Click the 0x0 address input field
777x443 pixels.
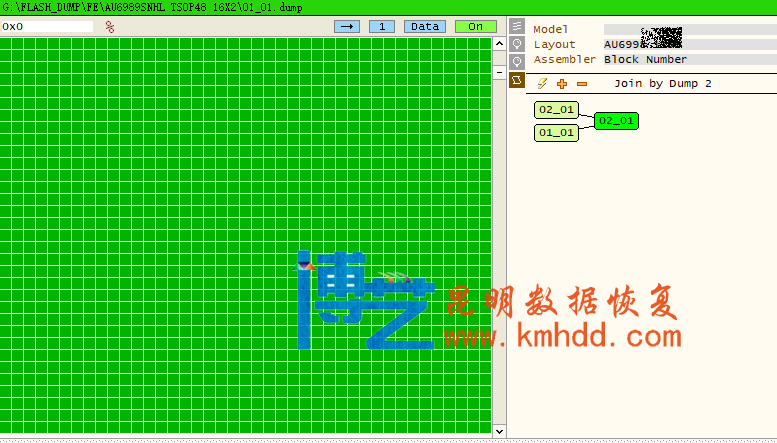pos(47,27)
